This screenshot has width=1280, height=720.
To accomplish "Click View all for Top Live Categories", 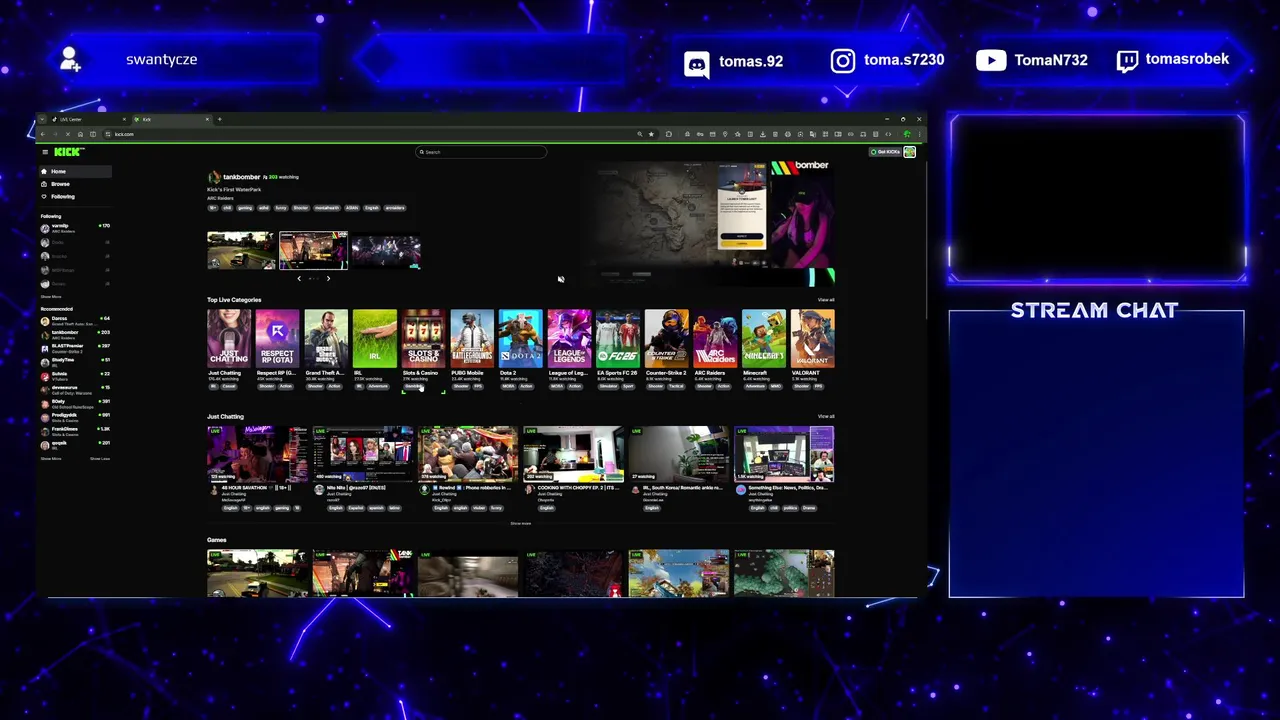I will coord(825,300).
